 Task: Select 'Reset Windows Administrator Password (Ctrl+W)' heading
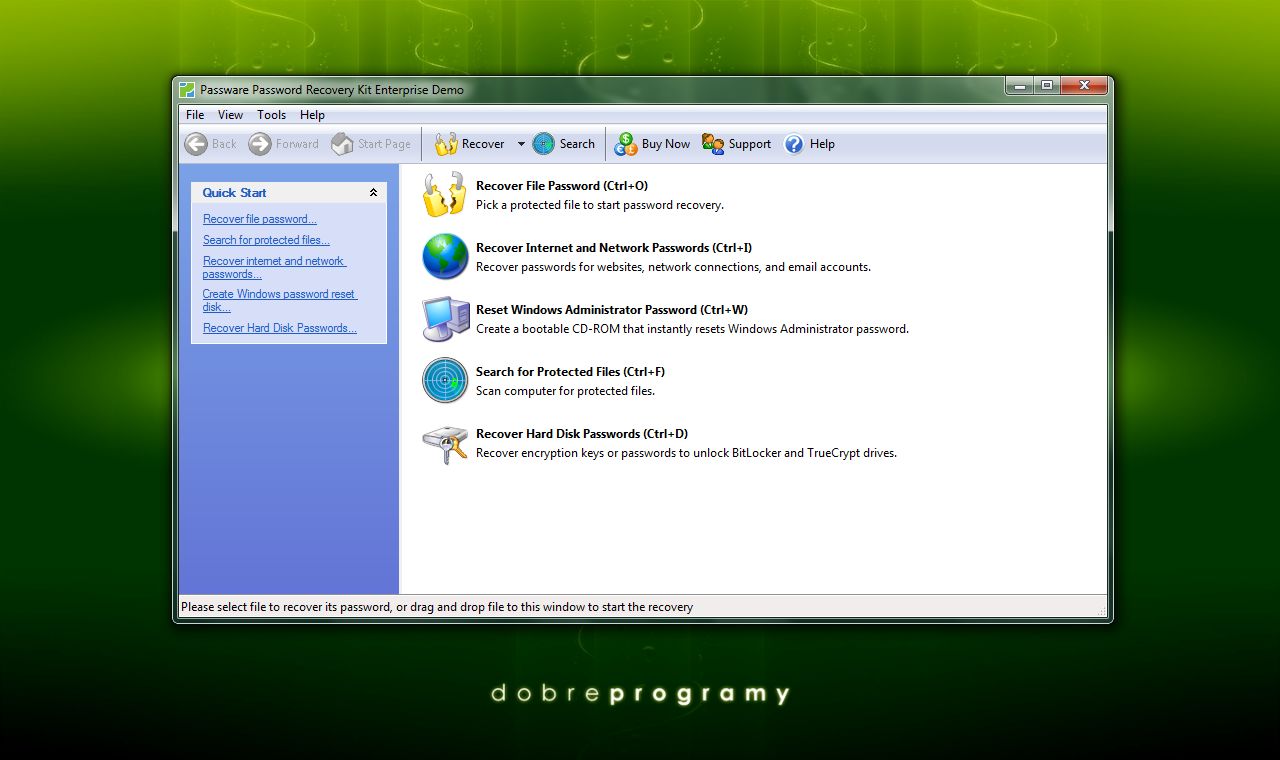click(612, 310)
